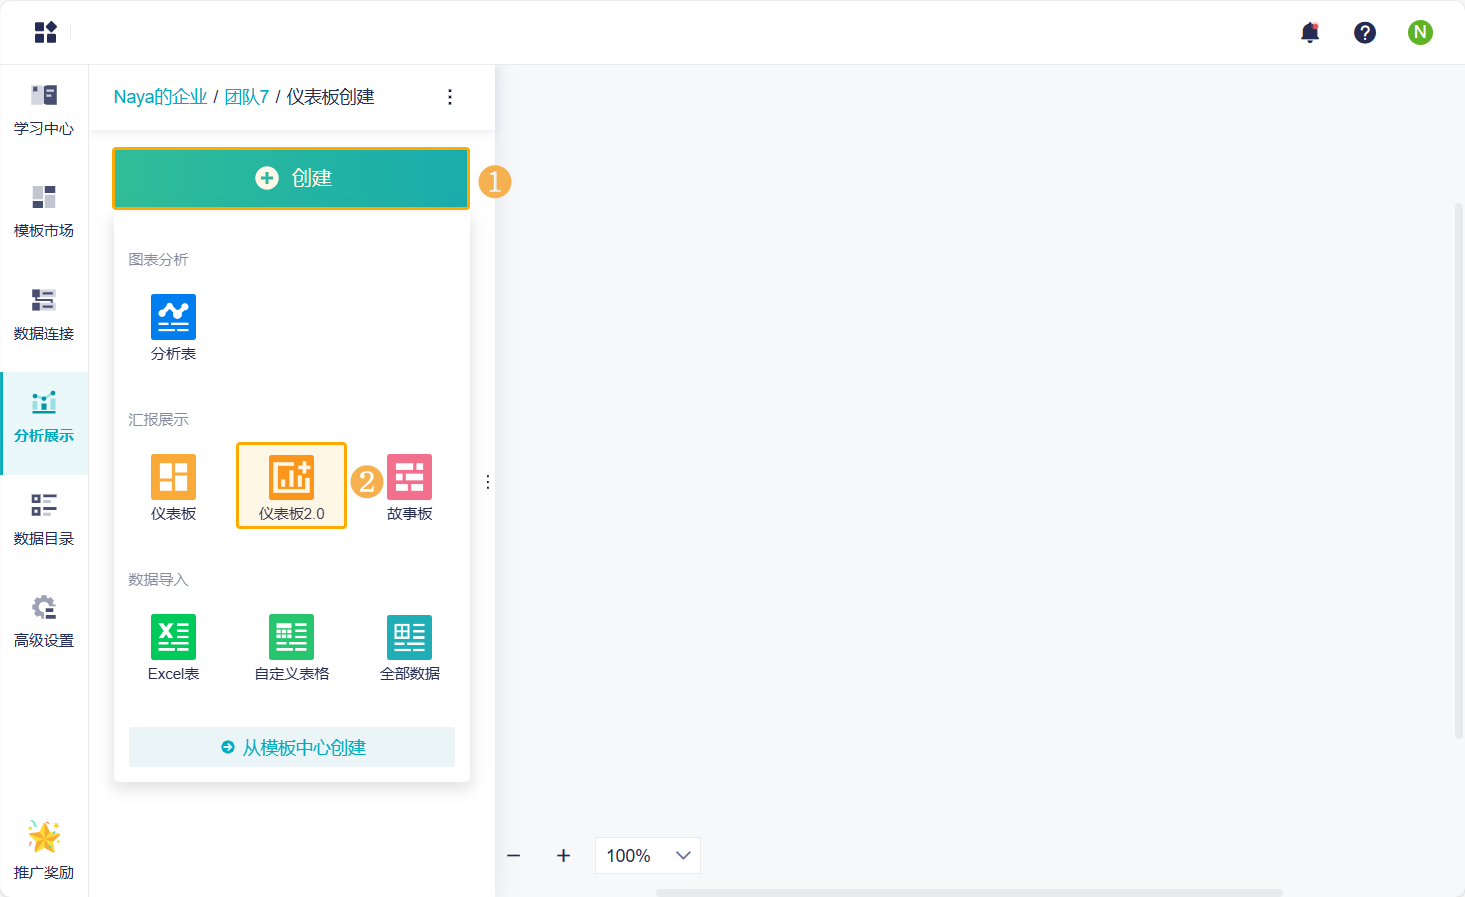Create a 自定义表格
This screenshot has width=1465, height=897.
click(291, 648)
